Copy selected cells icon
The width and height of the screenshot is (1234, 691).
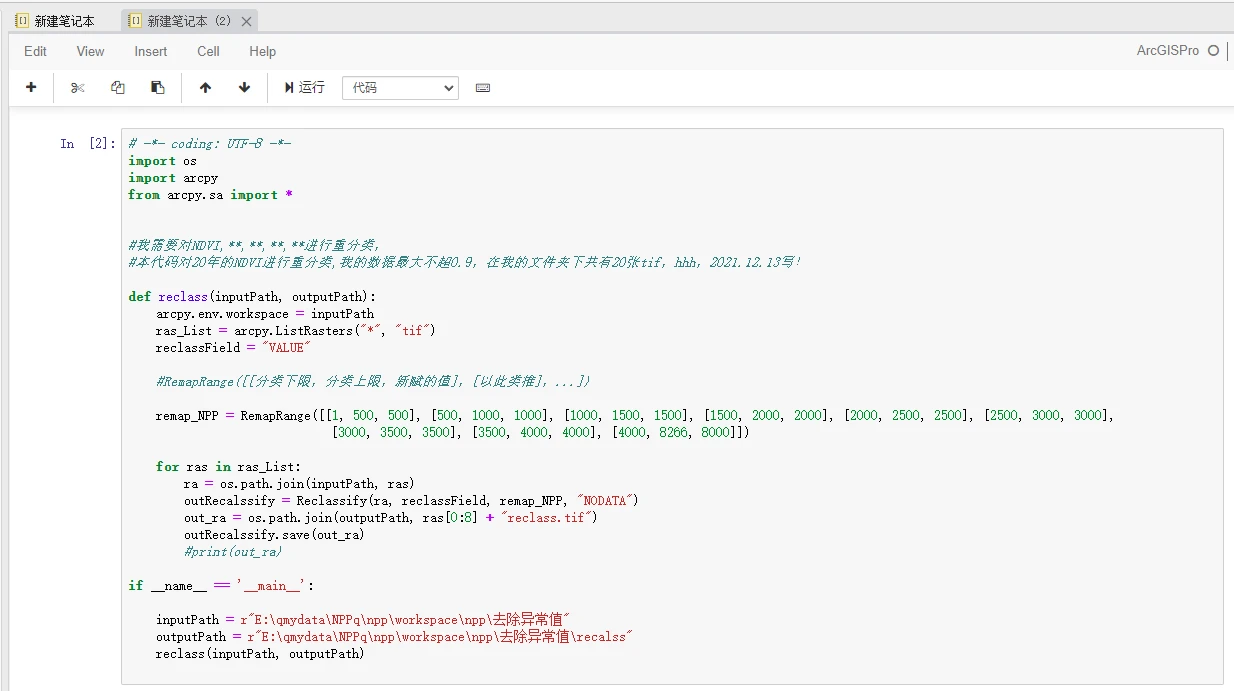[x=117, y=87]
